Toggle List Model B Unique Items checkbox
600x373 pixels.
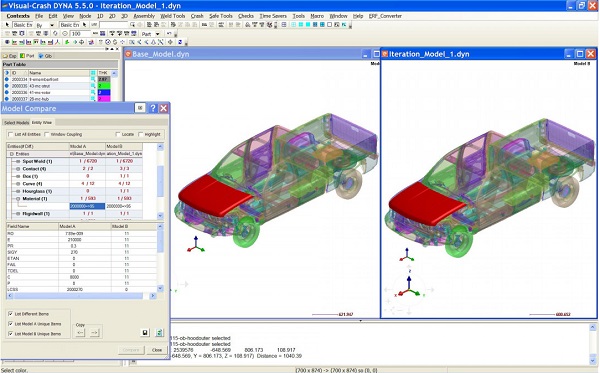click(10, 334)
